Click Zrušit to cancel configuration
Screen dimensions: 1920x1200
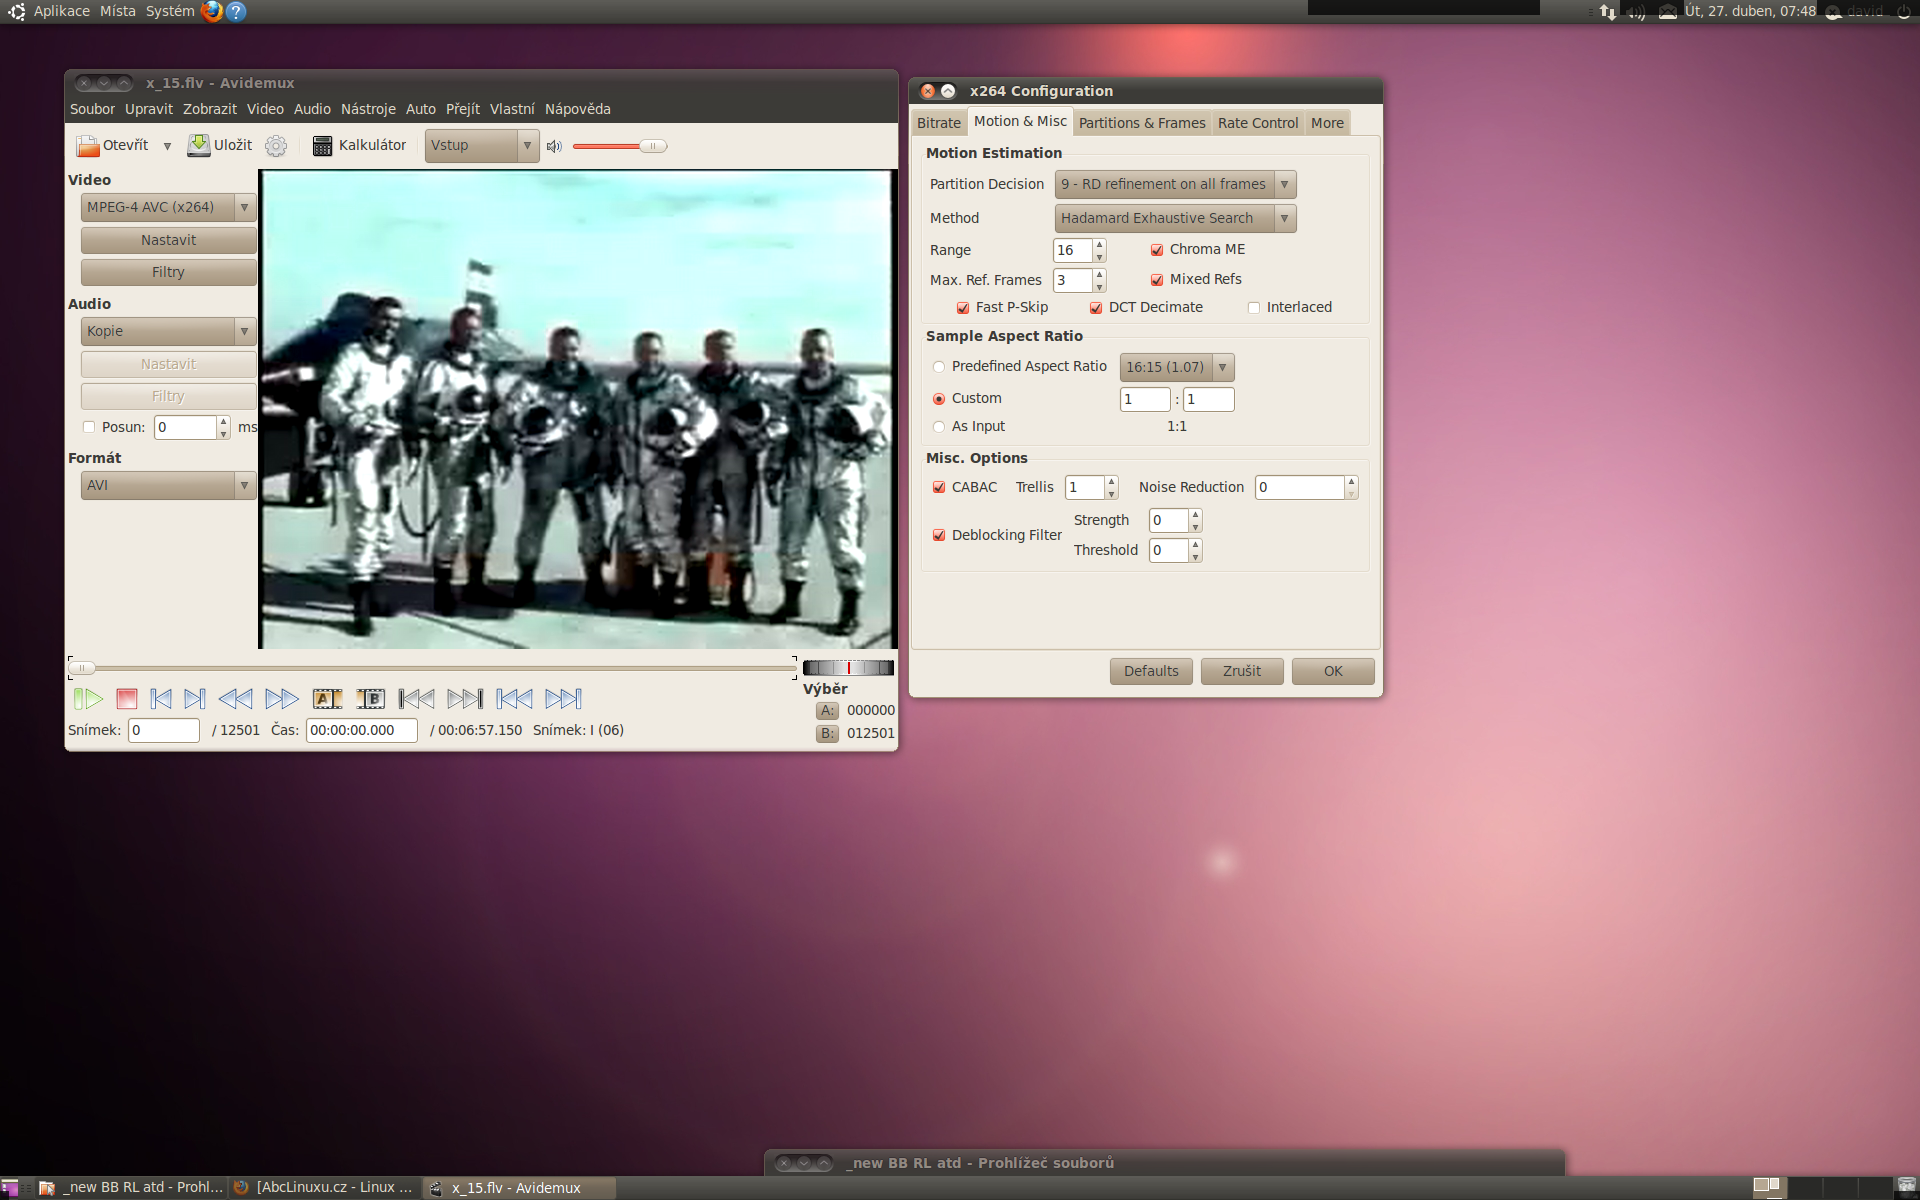[x=1242, y=671]
